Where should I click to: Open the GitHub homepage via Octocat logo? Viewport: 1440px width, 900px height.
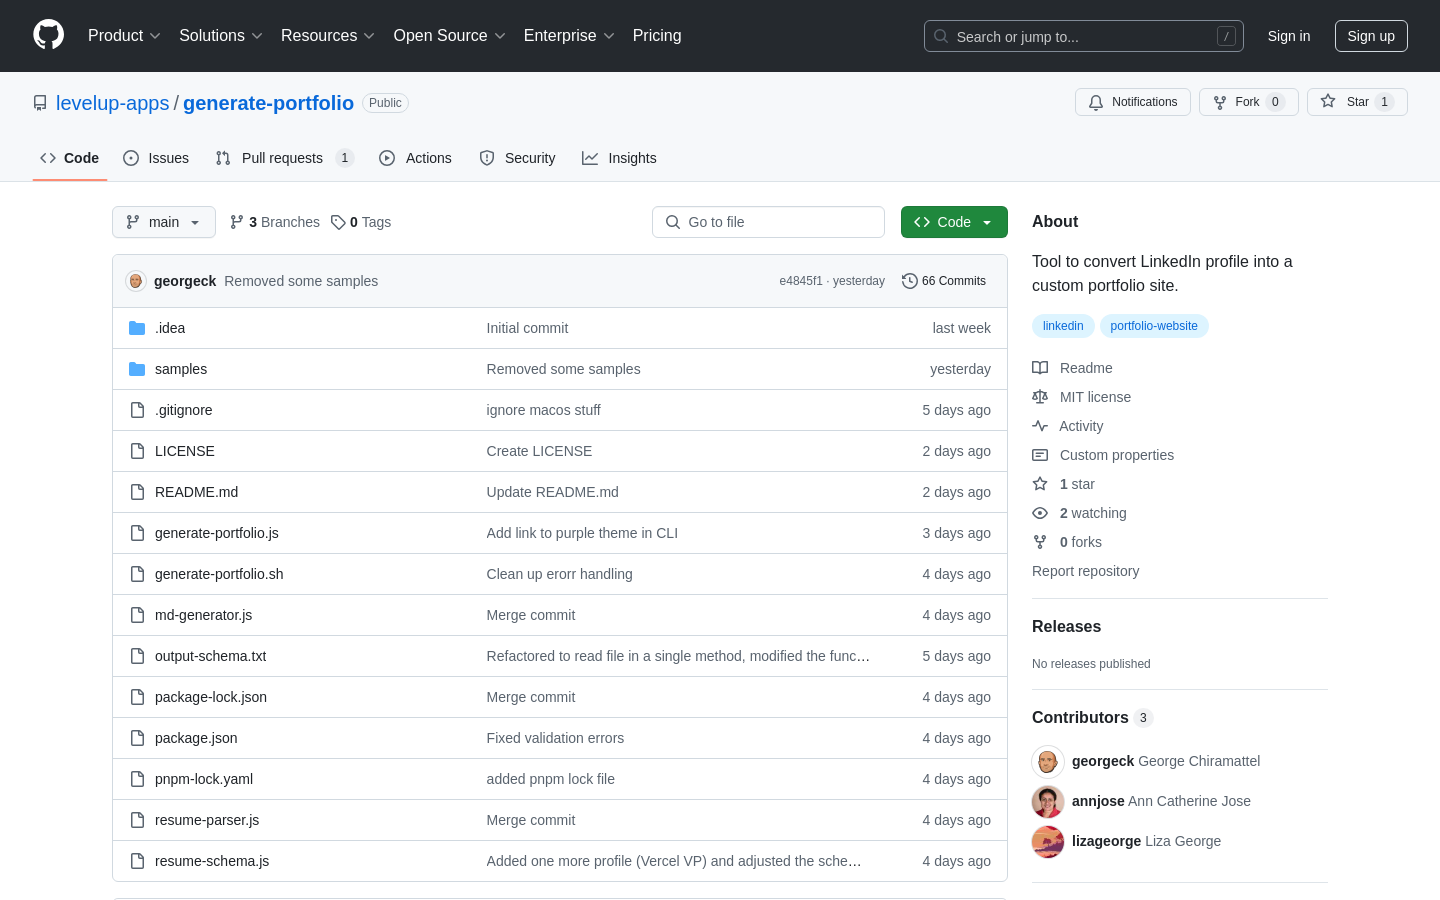tap(48, 35)
